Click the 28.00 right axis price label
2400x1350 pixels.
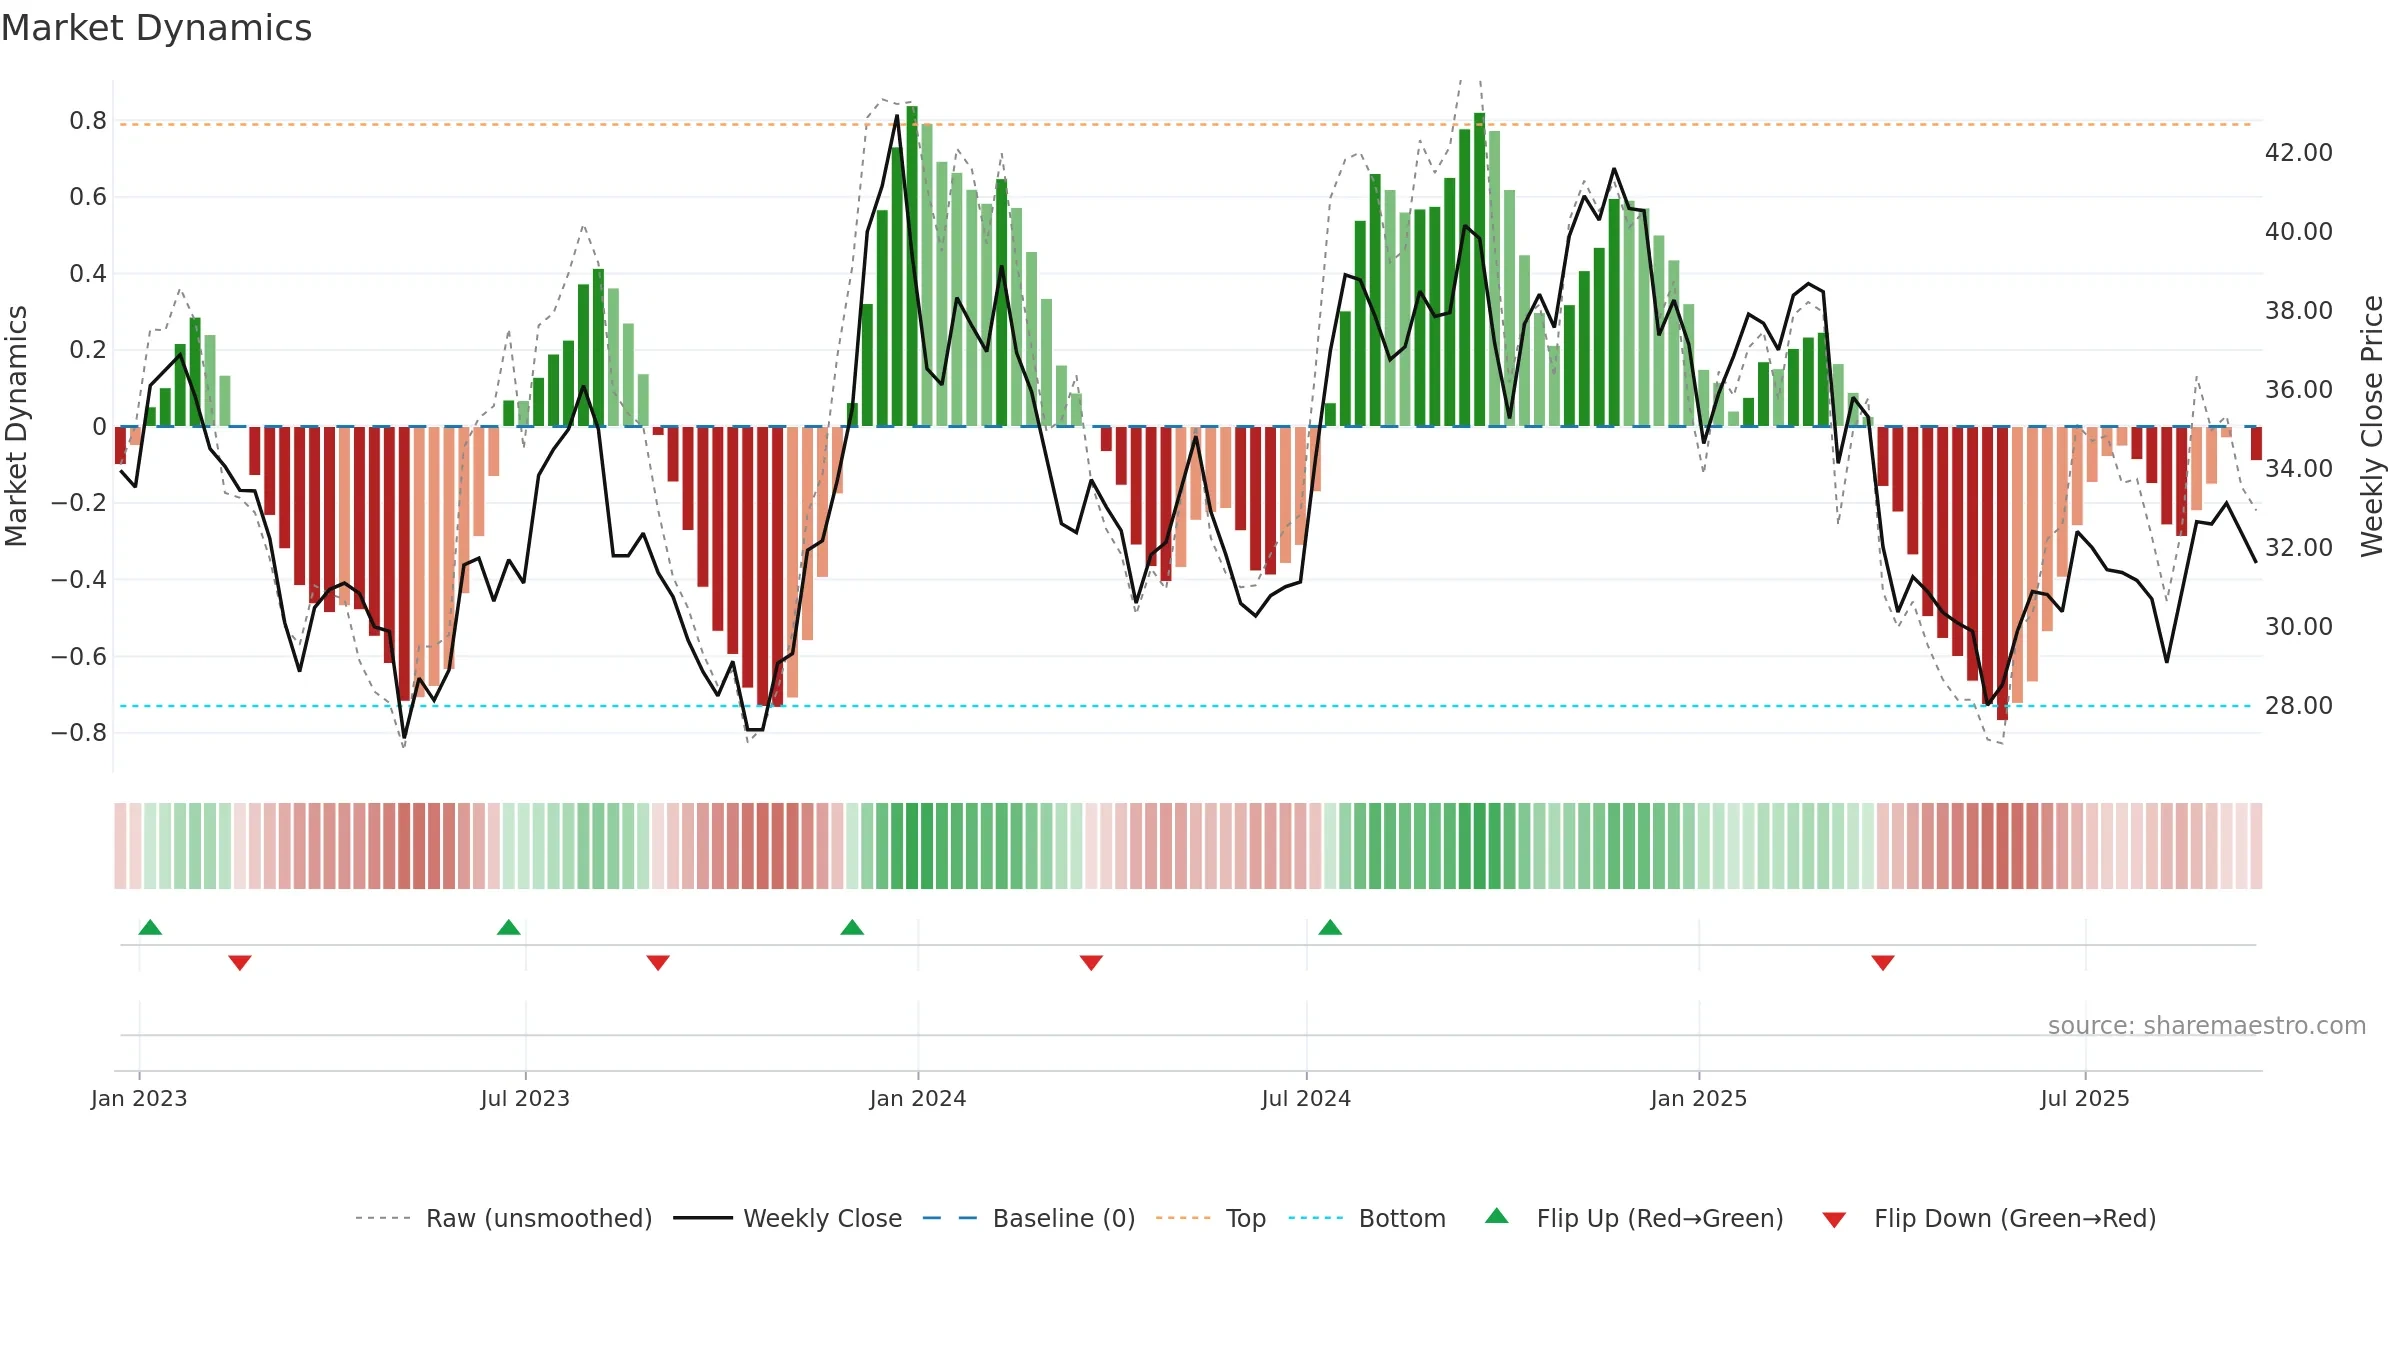tap(2299, 706)
